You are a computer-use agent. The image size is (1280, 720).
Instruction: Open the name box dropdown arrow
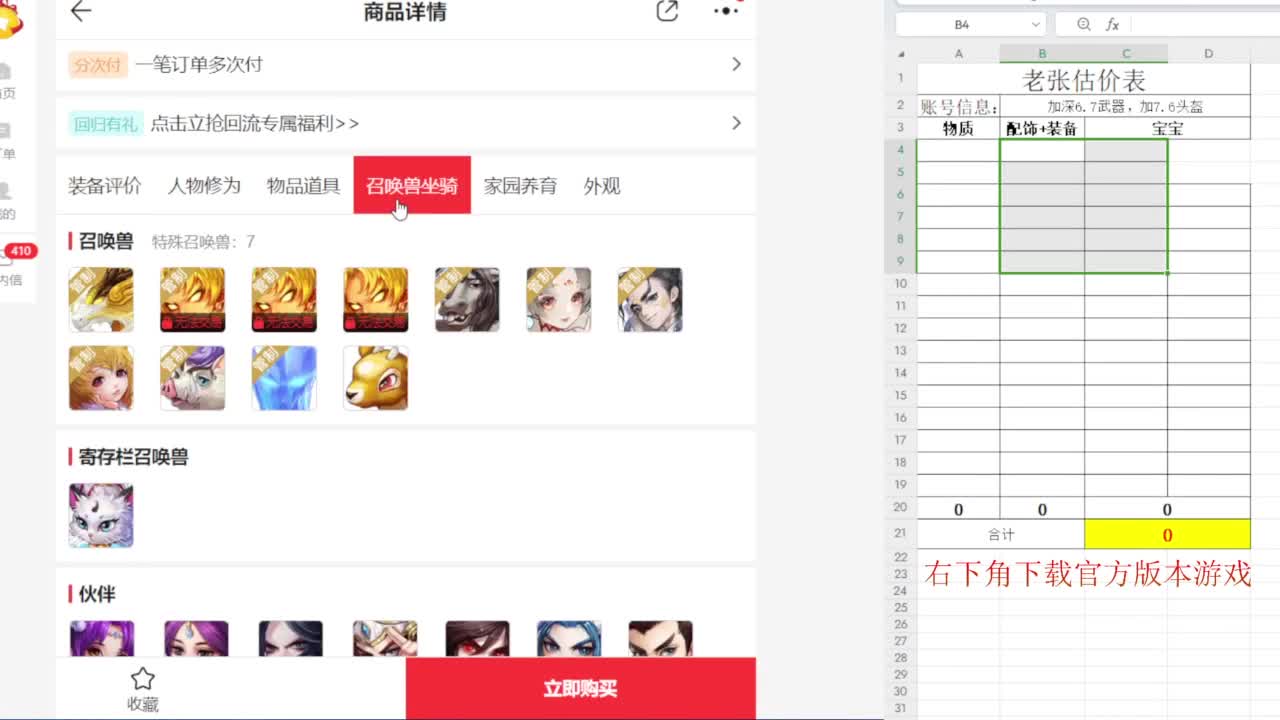click(x=1035, y=24)
